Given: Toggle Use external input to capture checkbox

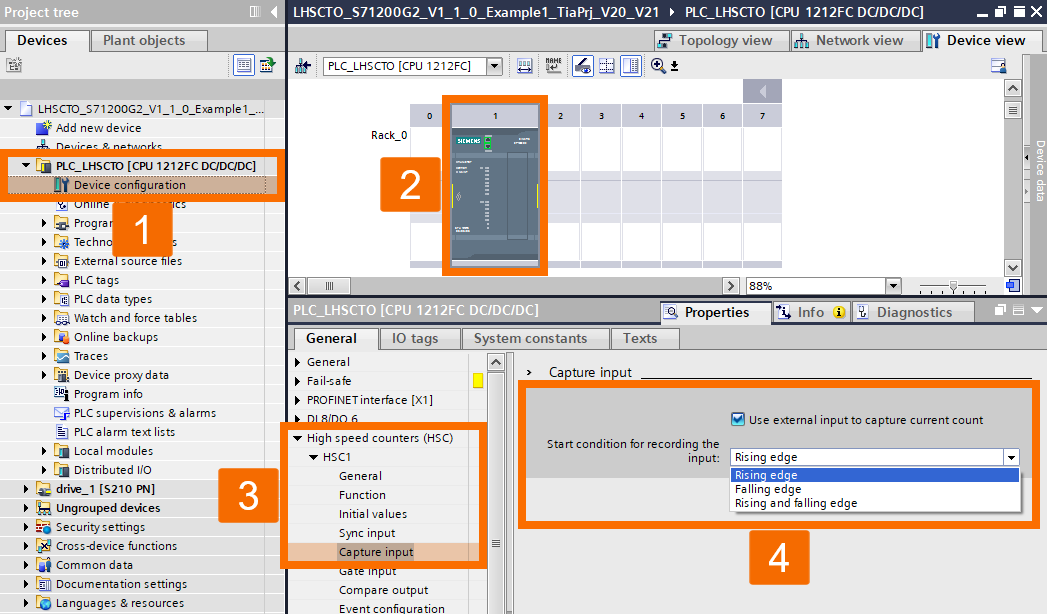Looking at the screenshot, I should click(737, 419).
